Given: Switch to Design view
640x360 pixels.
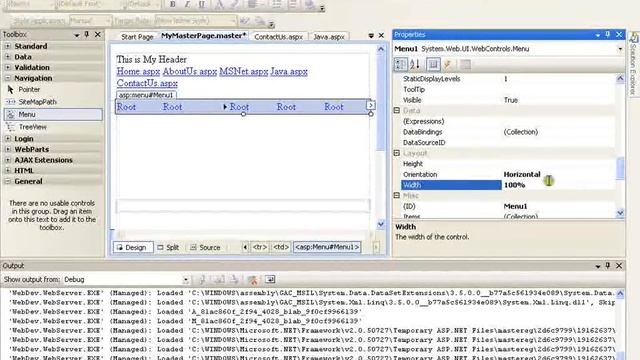Looking at the screenshot, I should (133, 247).
